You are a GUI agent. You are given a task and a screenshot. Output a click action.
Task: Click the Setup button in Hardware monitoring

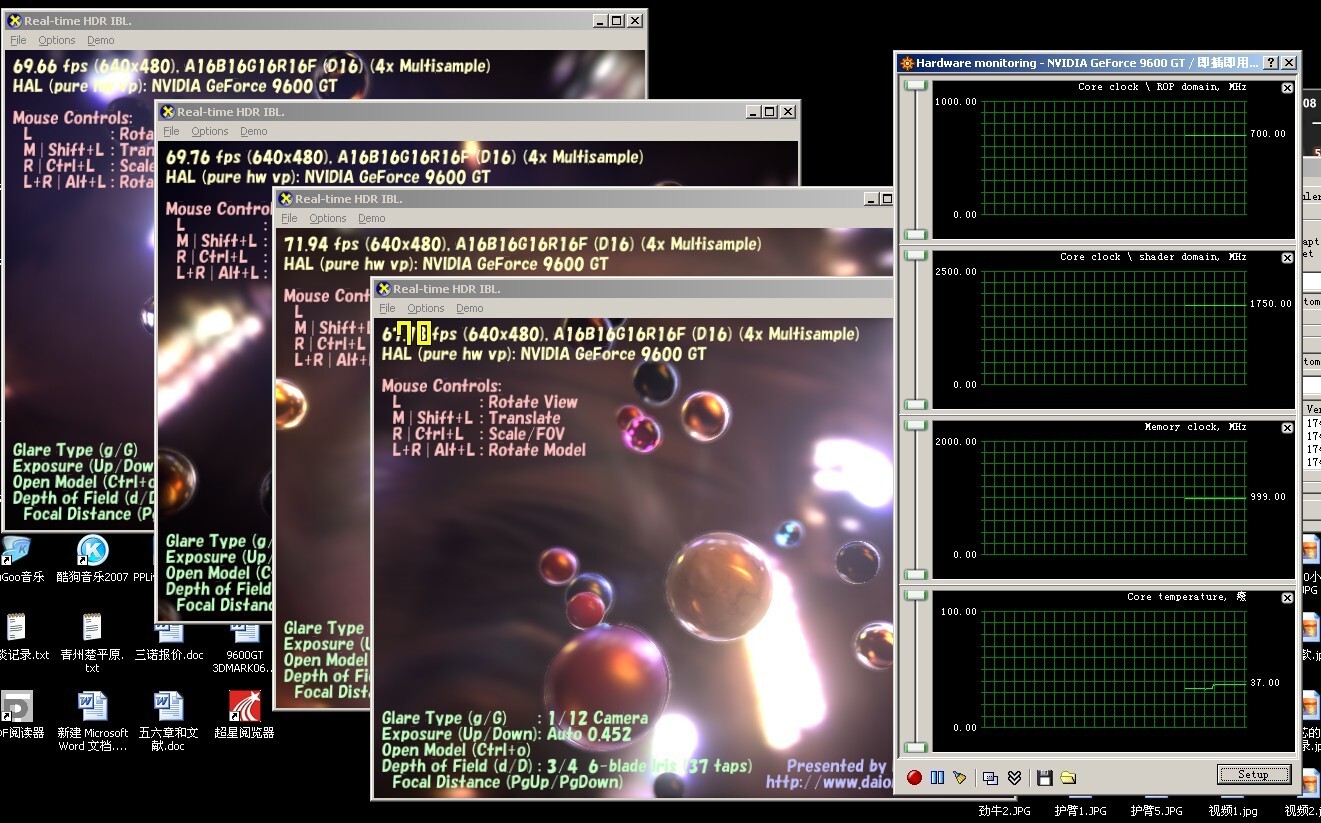[1253, 774]
